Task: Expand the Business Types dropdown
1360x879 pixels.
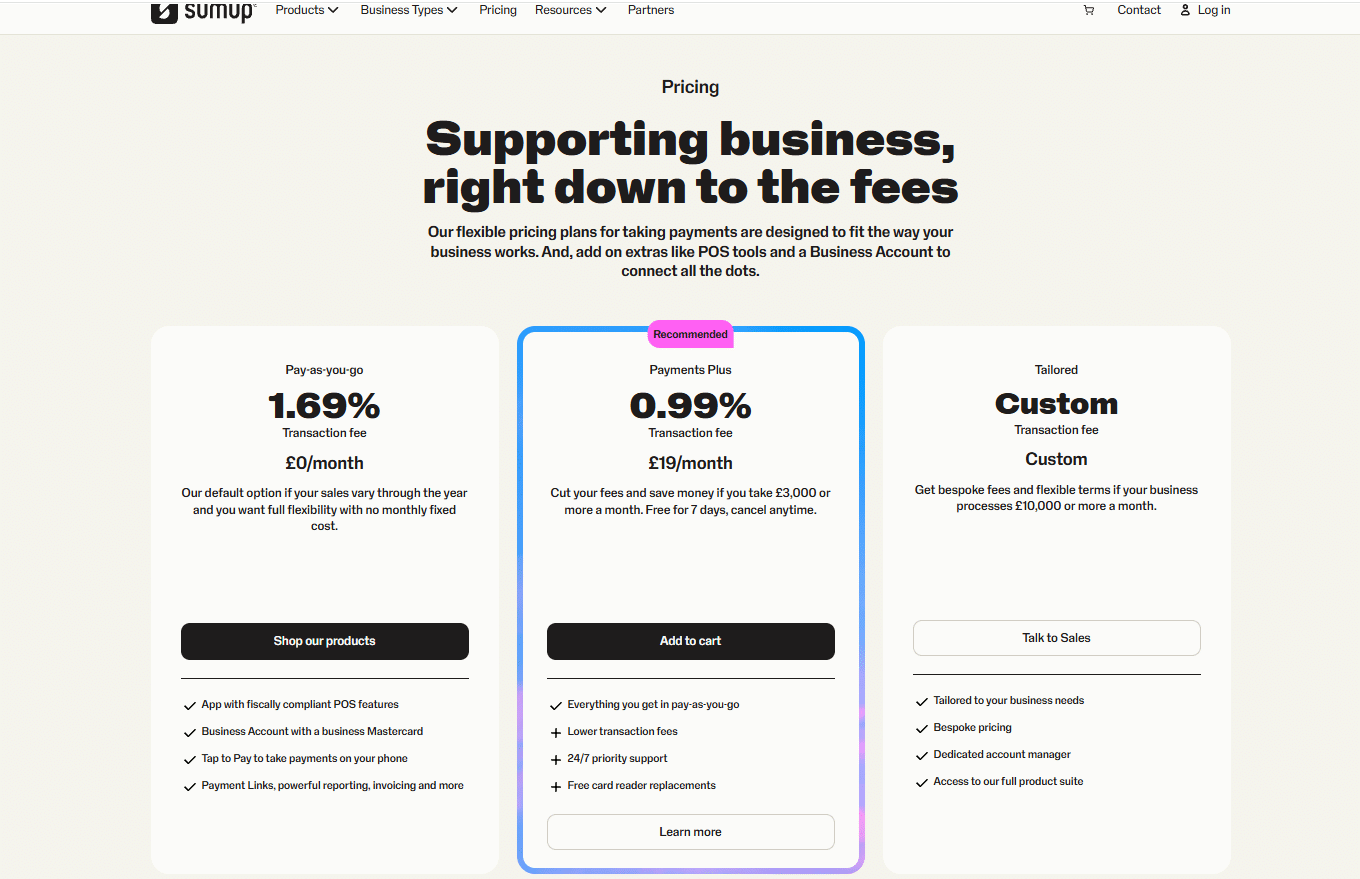Action: point(409,10)
